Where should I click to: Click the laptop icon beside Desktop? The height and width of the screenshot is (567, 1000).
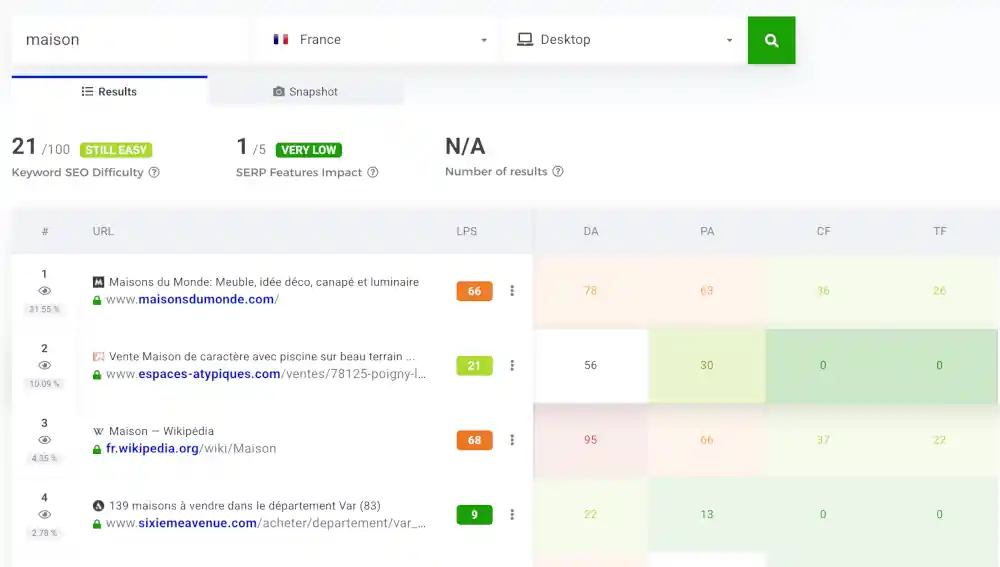[x=525, y=40]
